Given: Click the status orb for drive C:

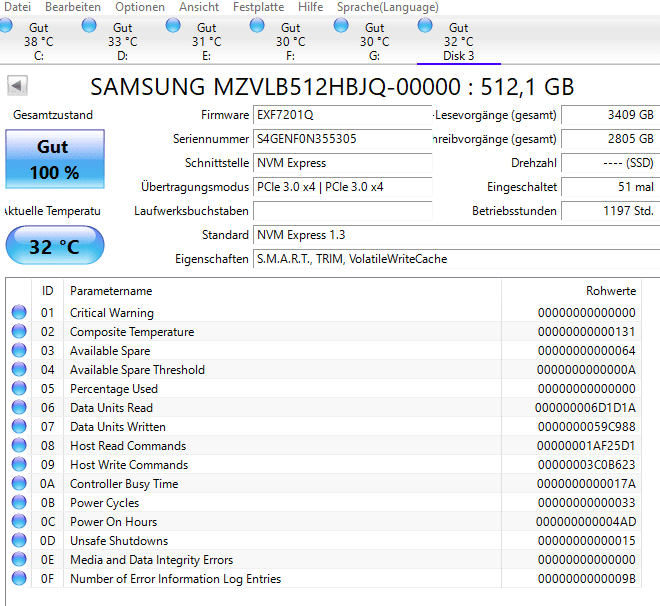Looking at the screenshot, I should (5, 25).
